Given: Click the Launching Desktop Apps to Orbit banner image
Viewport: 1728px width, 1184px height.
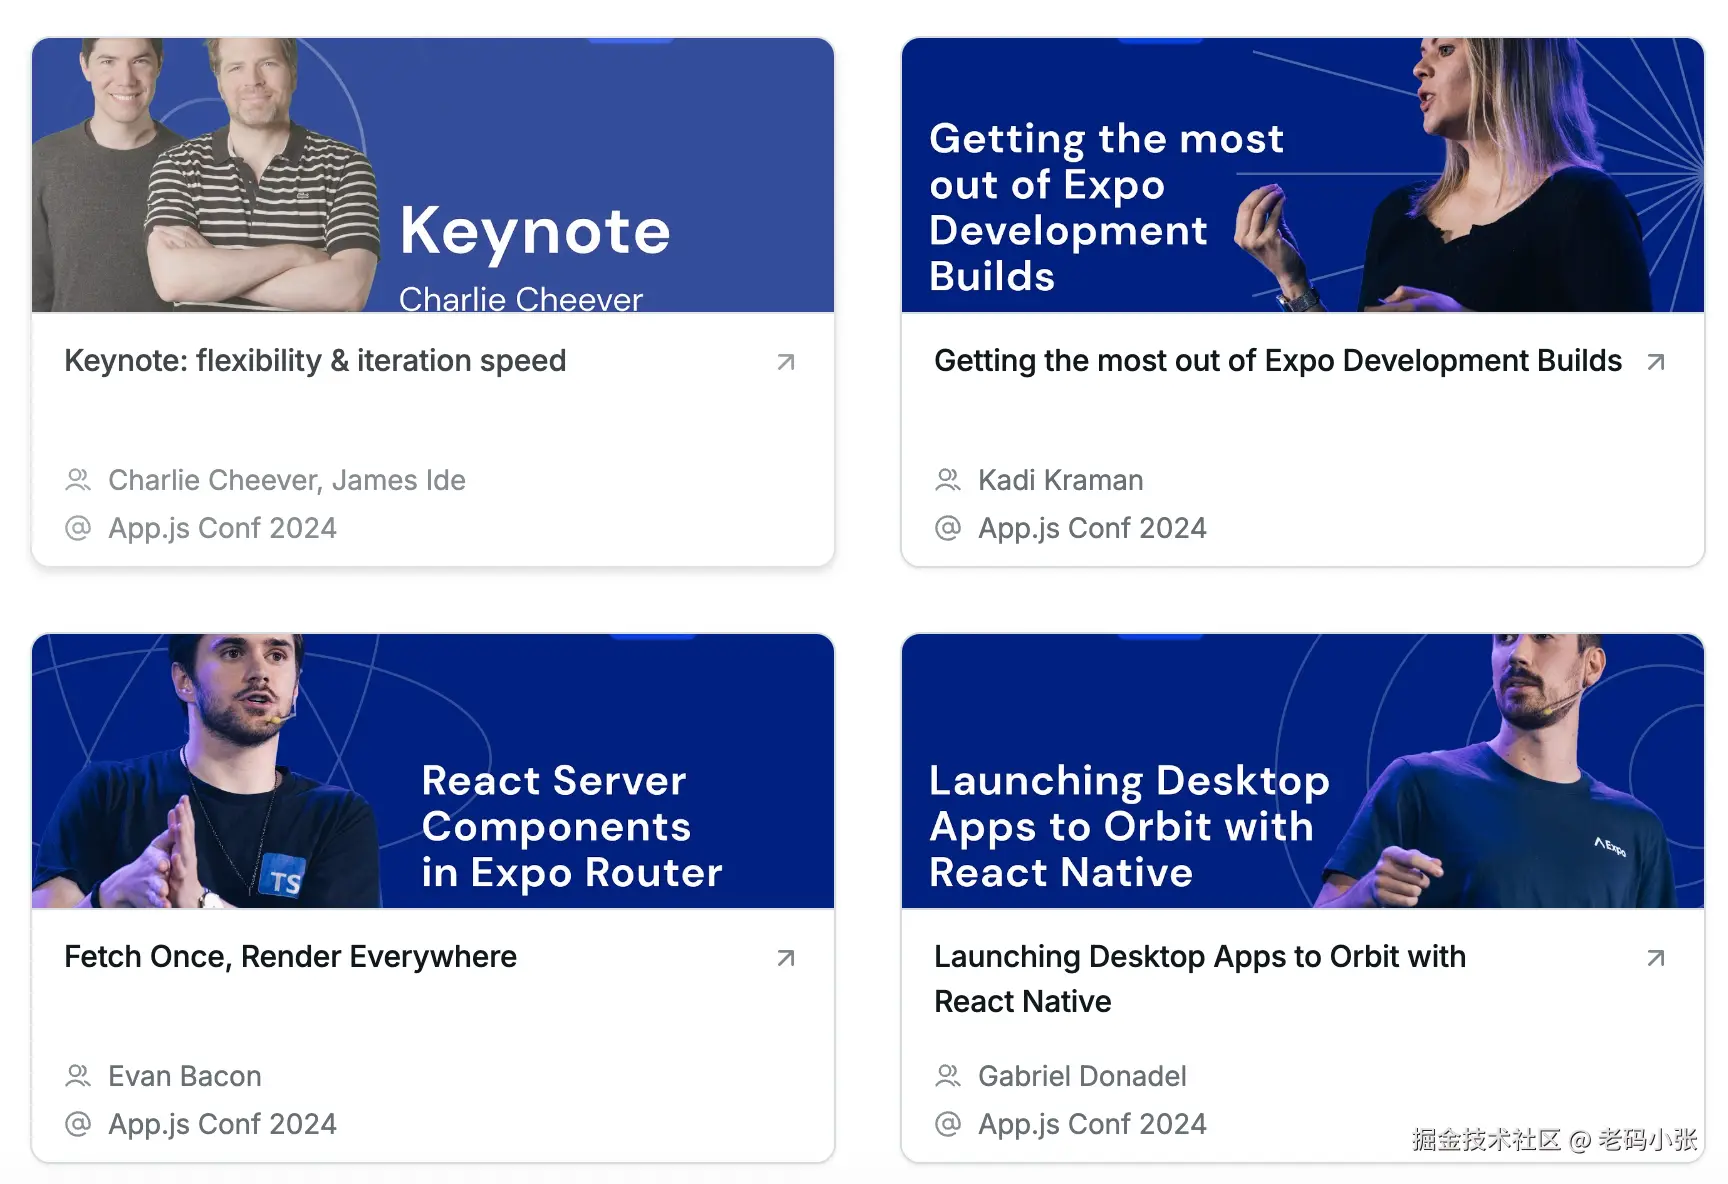Looking at the screenshot, I should 1303,771.
